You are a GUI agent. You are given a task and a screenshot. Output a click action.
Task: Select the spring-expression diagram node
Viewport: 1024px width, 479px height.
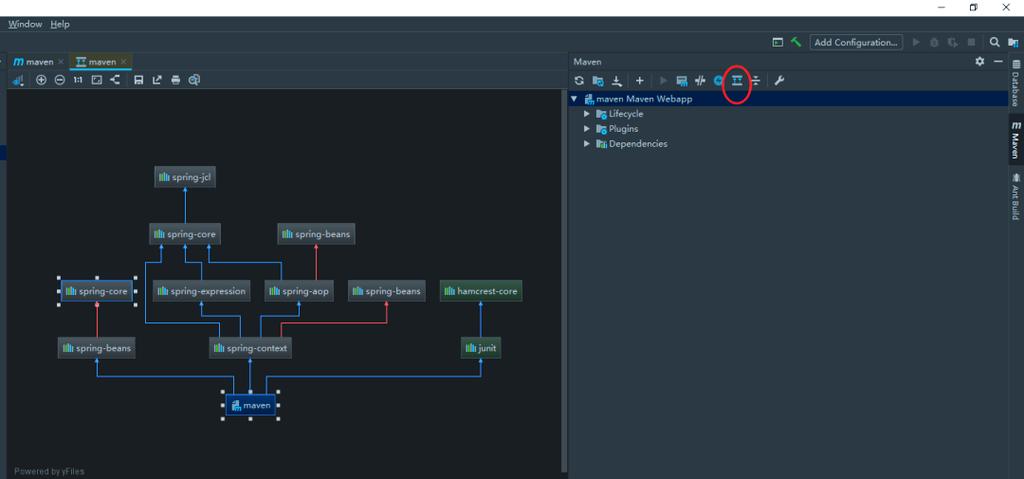pyautogui.click(x=202, y=291)
